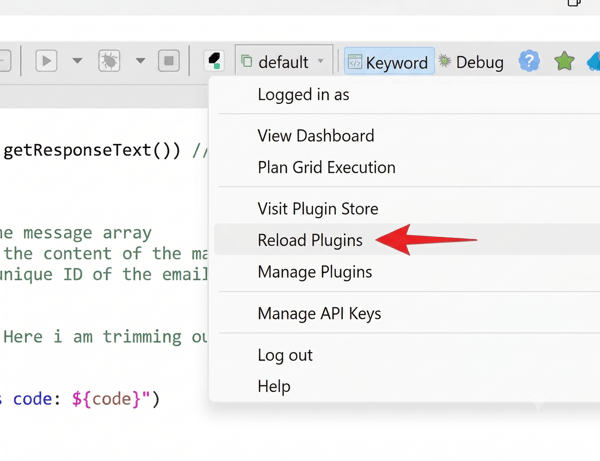Expand the debug bug dropdown arrow
Image resolution: width=600 pixels, height=461 pixels.
[x=140, y=60]
